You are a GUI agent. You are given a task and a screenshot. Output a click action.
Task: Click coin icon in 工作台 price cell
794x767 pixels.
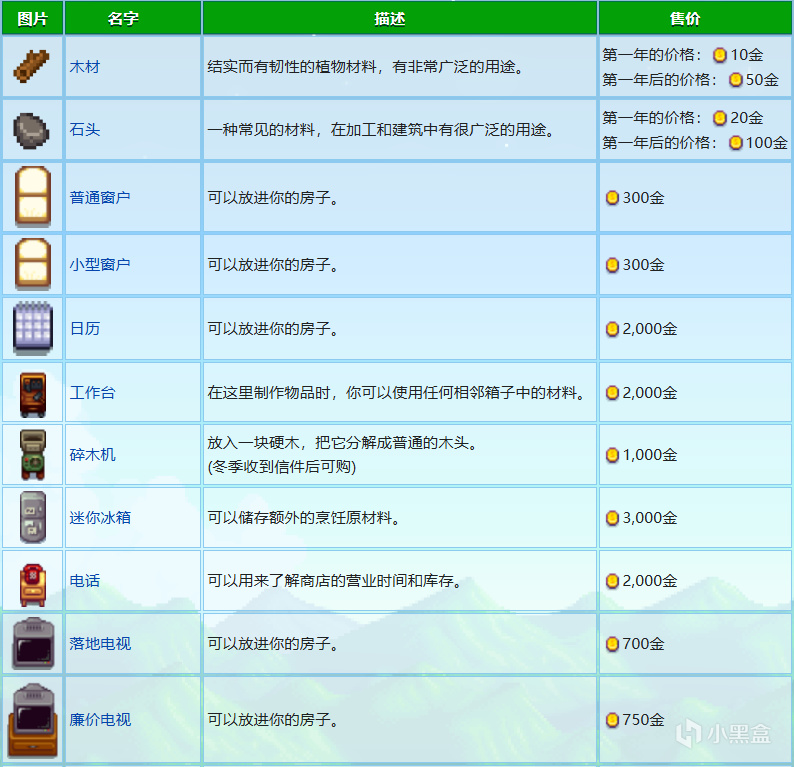tap(612, 393)
